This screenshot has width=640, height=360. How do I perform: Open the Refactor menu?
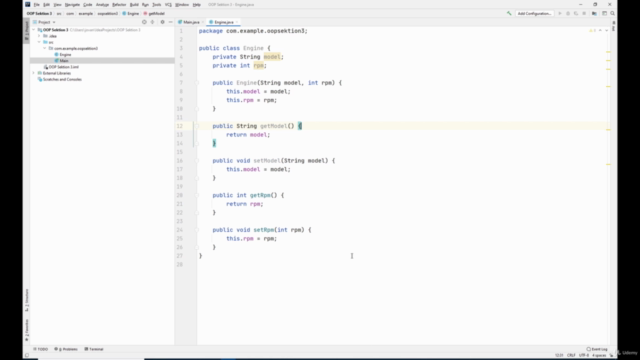tap(119, 4)
